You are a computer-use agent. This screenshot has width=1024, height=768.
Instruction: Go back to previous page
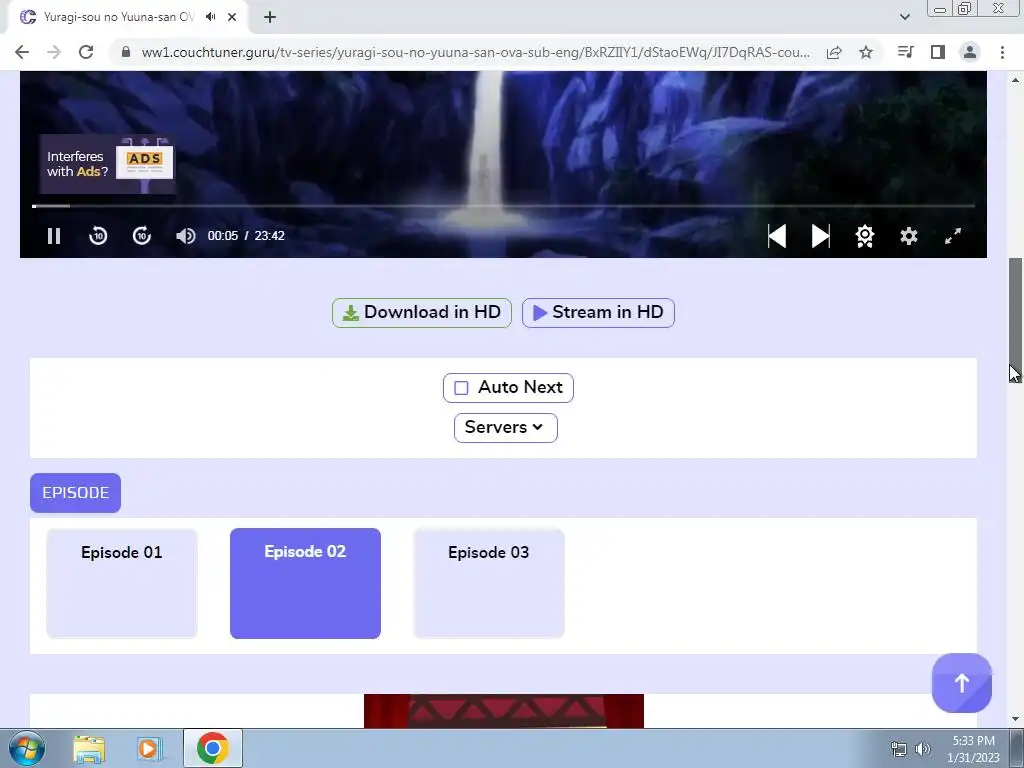pos(22,52)
